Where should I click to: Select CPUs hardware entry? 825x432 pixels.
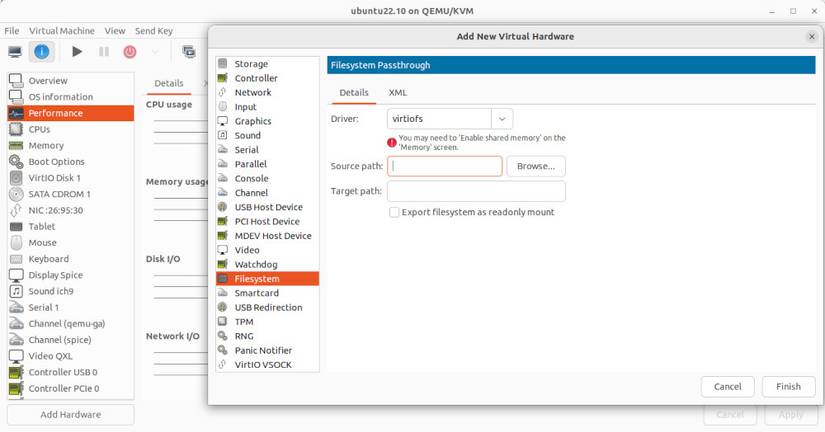point(71,129)
